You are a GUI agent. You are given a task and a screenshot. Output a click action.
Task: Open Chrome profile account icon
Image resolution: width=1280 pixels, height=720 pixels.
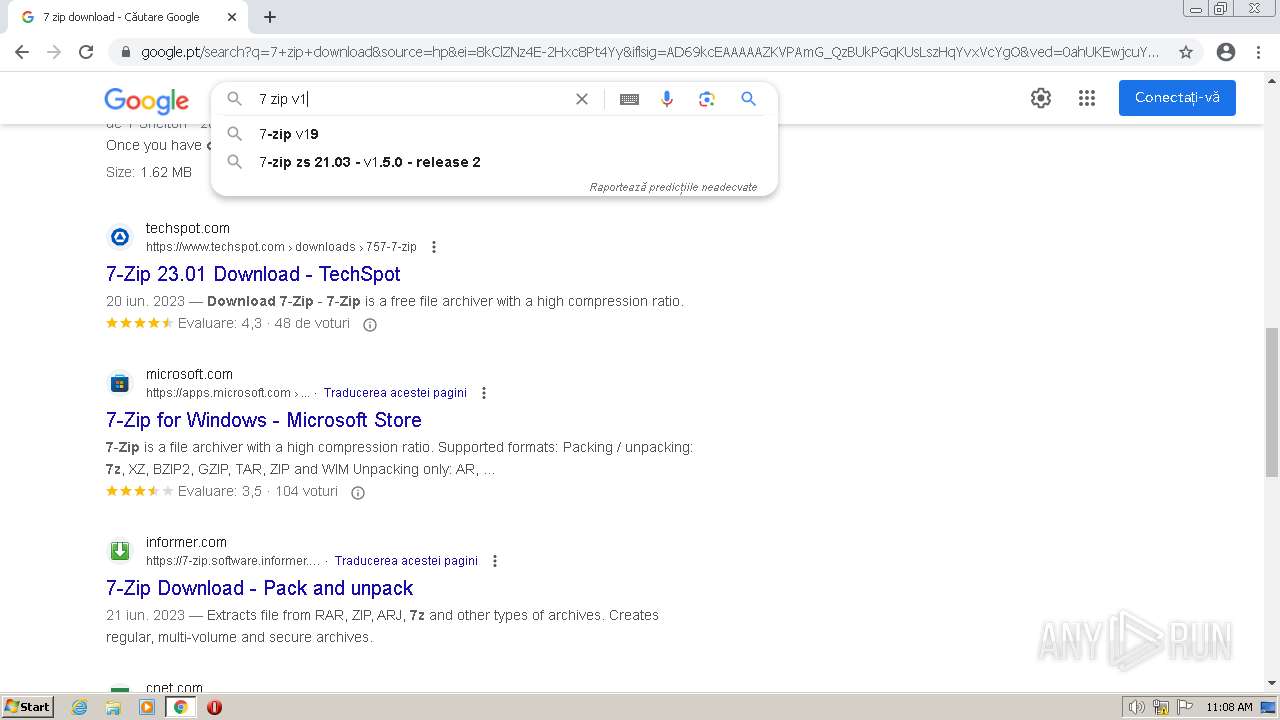tap(1226, 52)
